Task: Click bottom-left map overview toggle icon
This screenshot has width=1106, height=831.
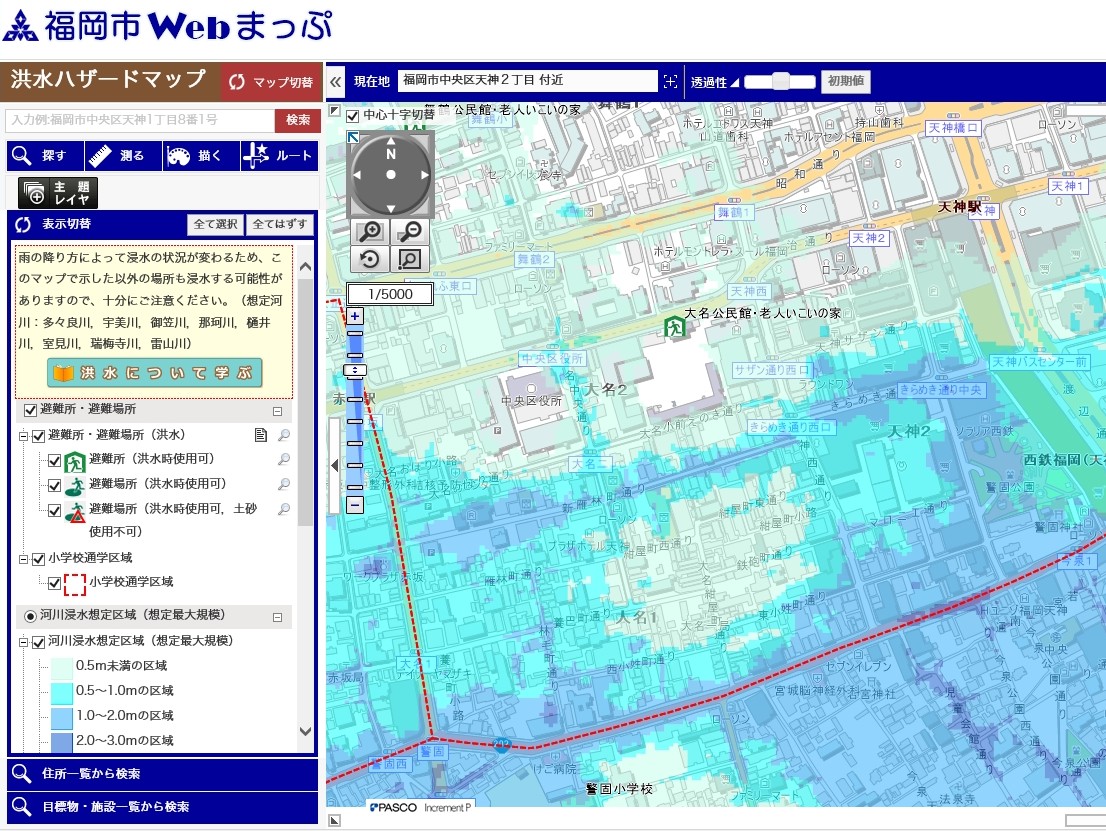Action: point(334,820)
